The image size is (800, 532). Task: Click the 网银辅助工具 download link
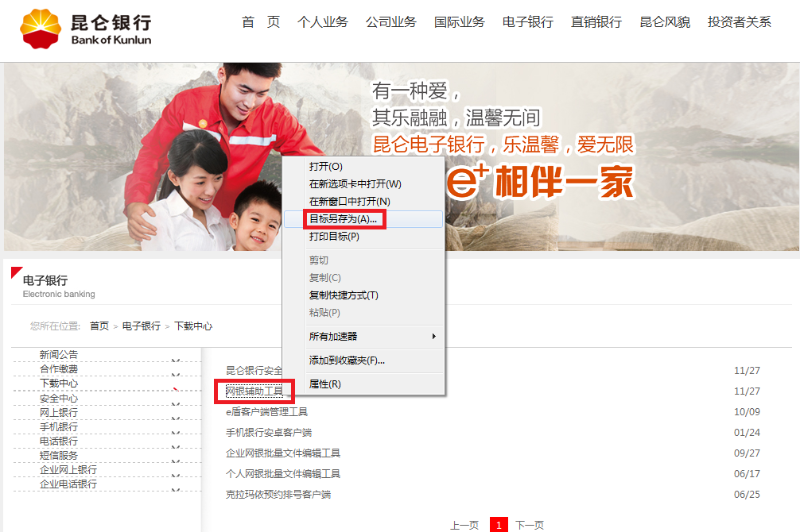coord(255,391)
